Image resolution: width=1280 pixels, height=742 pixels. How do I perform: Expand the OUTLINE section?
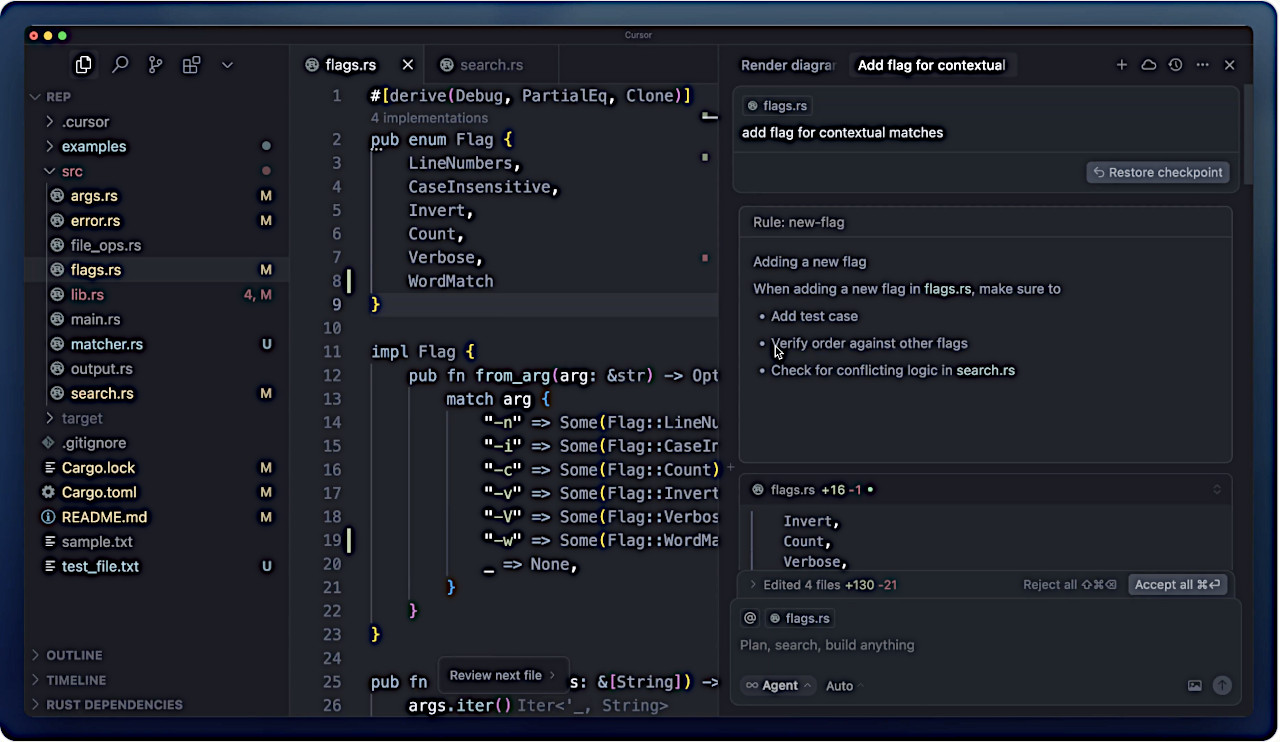(74, 655)
